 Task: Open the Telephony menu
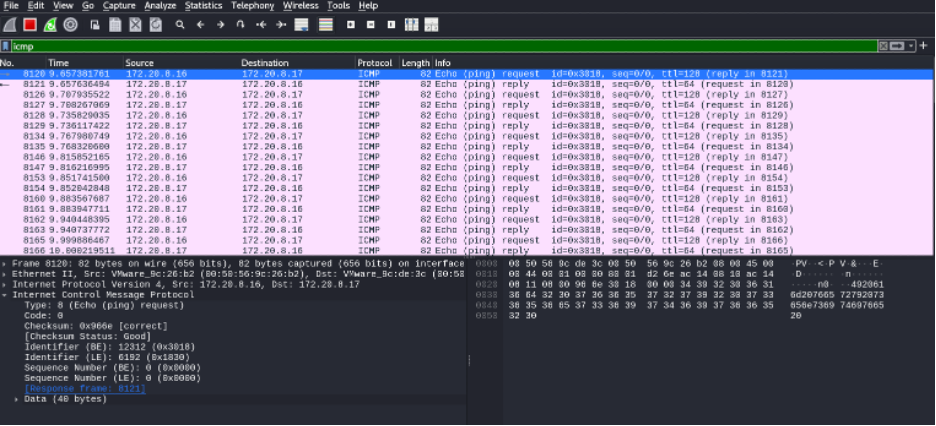coord(253,5)
